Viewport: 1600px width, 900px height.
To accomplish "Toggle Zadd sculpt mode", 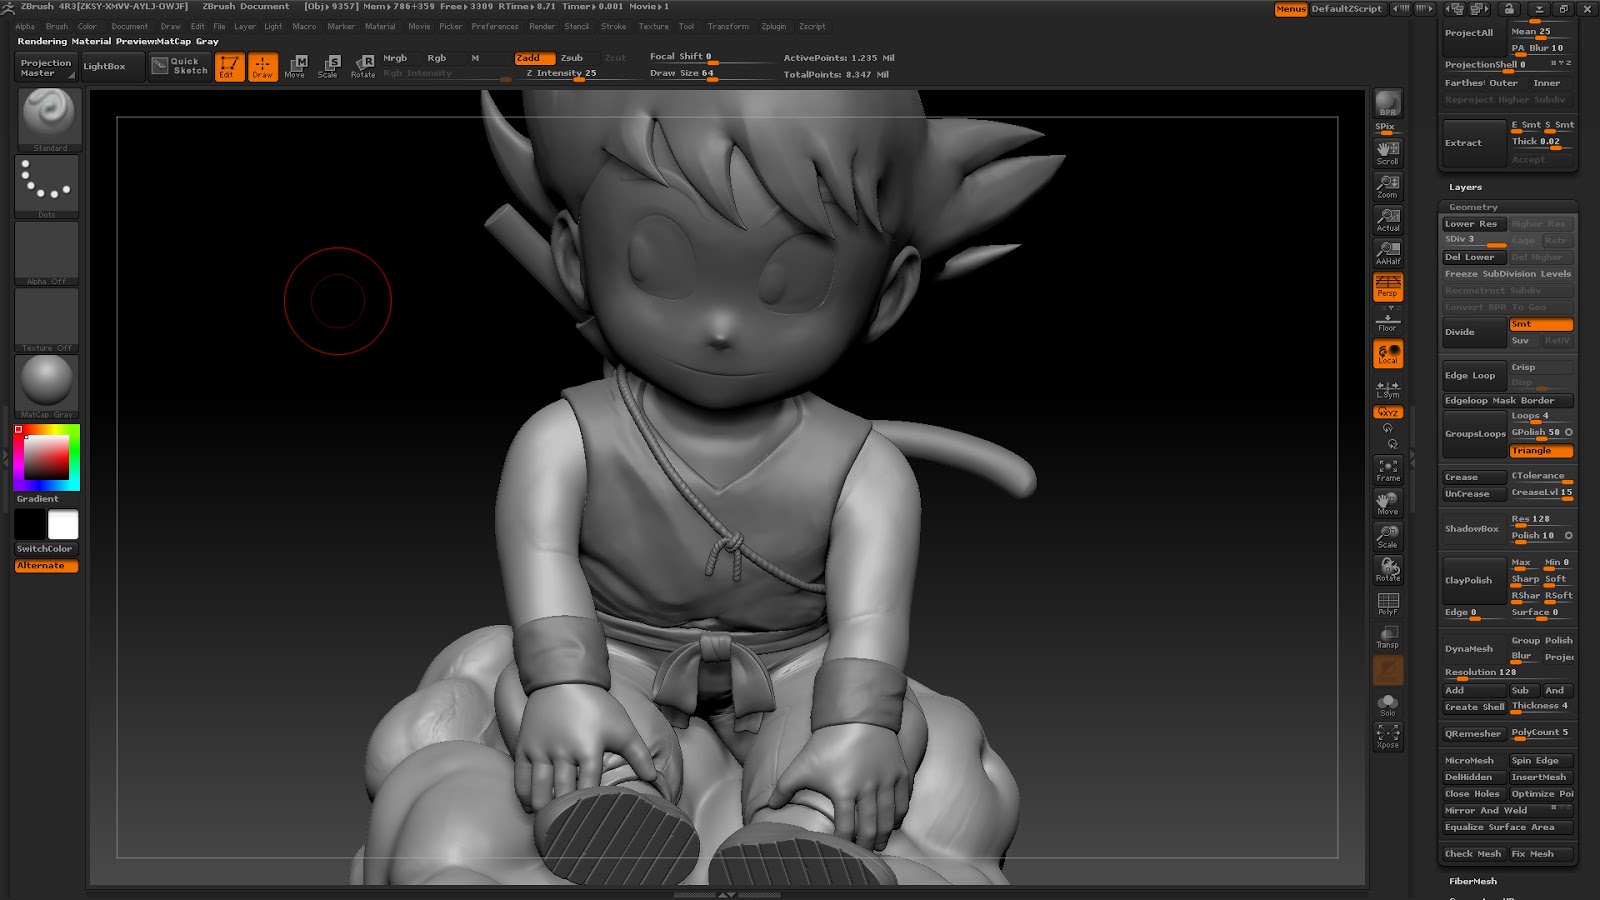I will click(534, 58).
